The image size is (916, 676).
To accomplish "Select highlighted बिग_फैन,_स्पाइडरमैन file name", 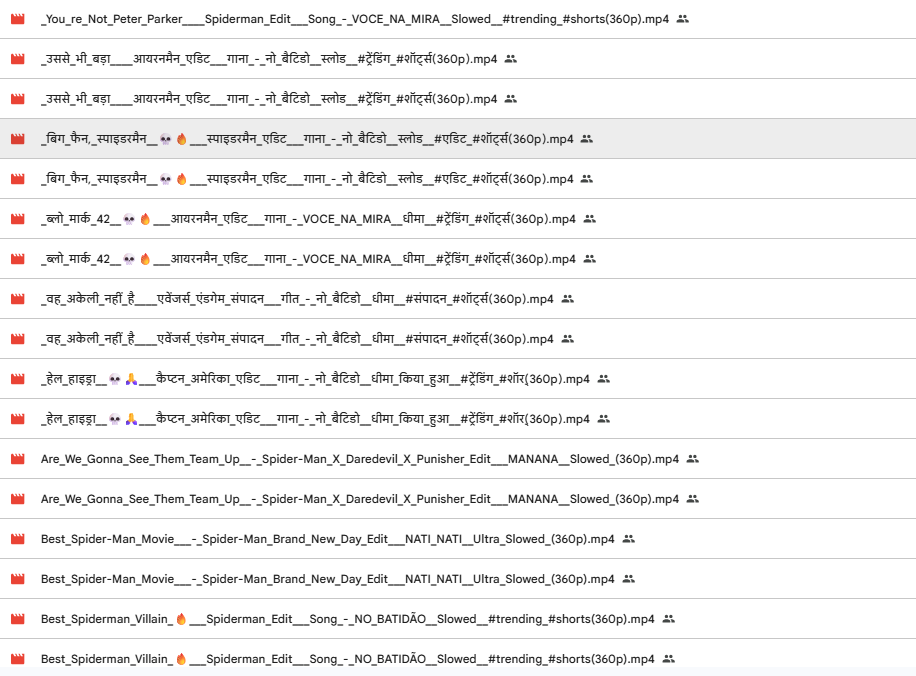I will coord(307,139).
